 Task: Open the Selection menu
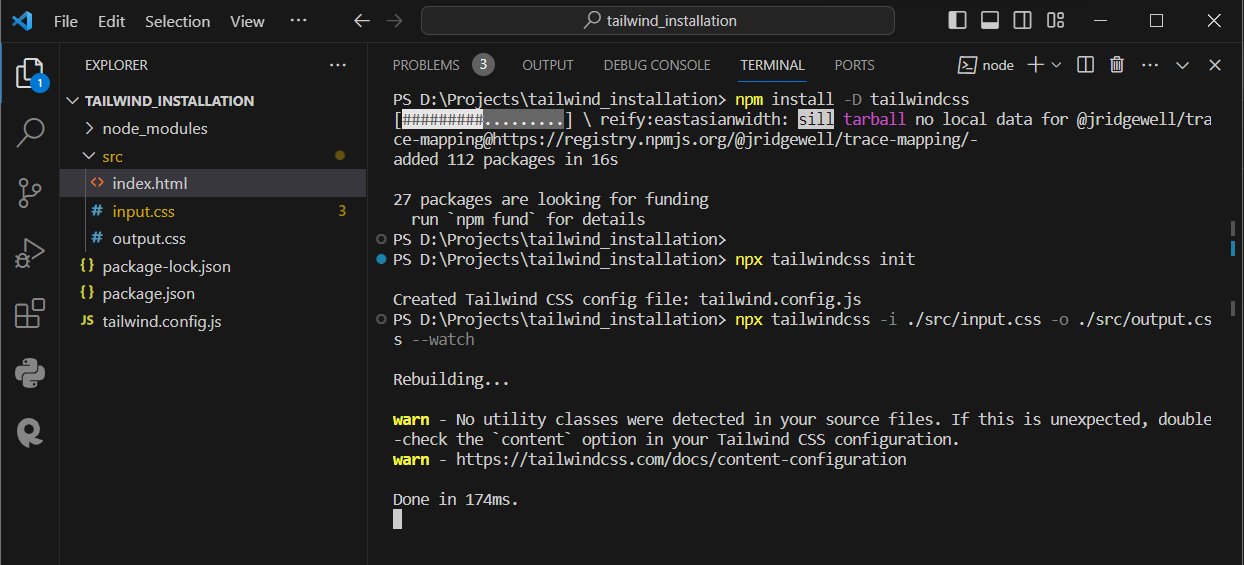click(178, 21)
